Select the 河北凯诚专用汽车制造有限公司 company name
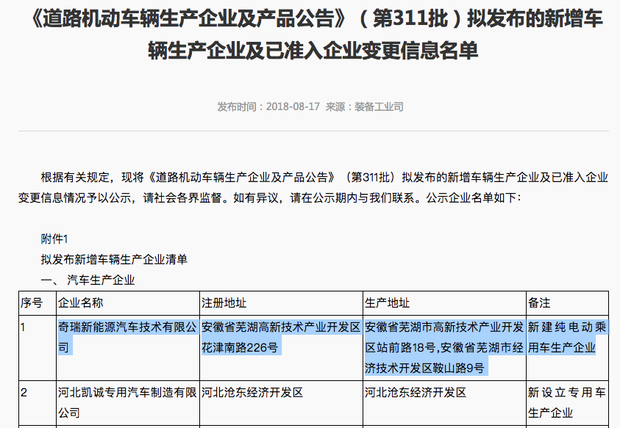Viewport: 620px width, 428px height. [126, 400]
